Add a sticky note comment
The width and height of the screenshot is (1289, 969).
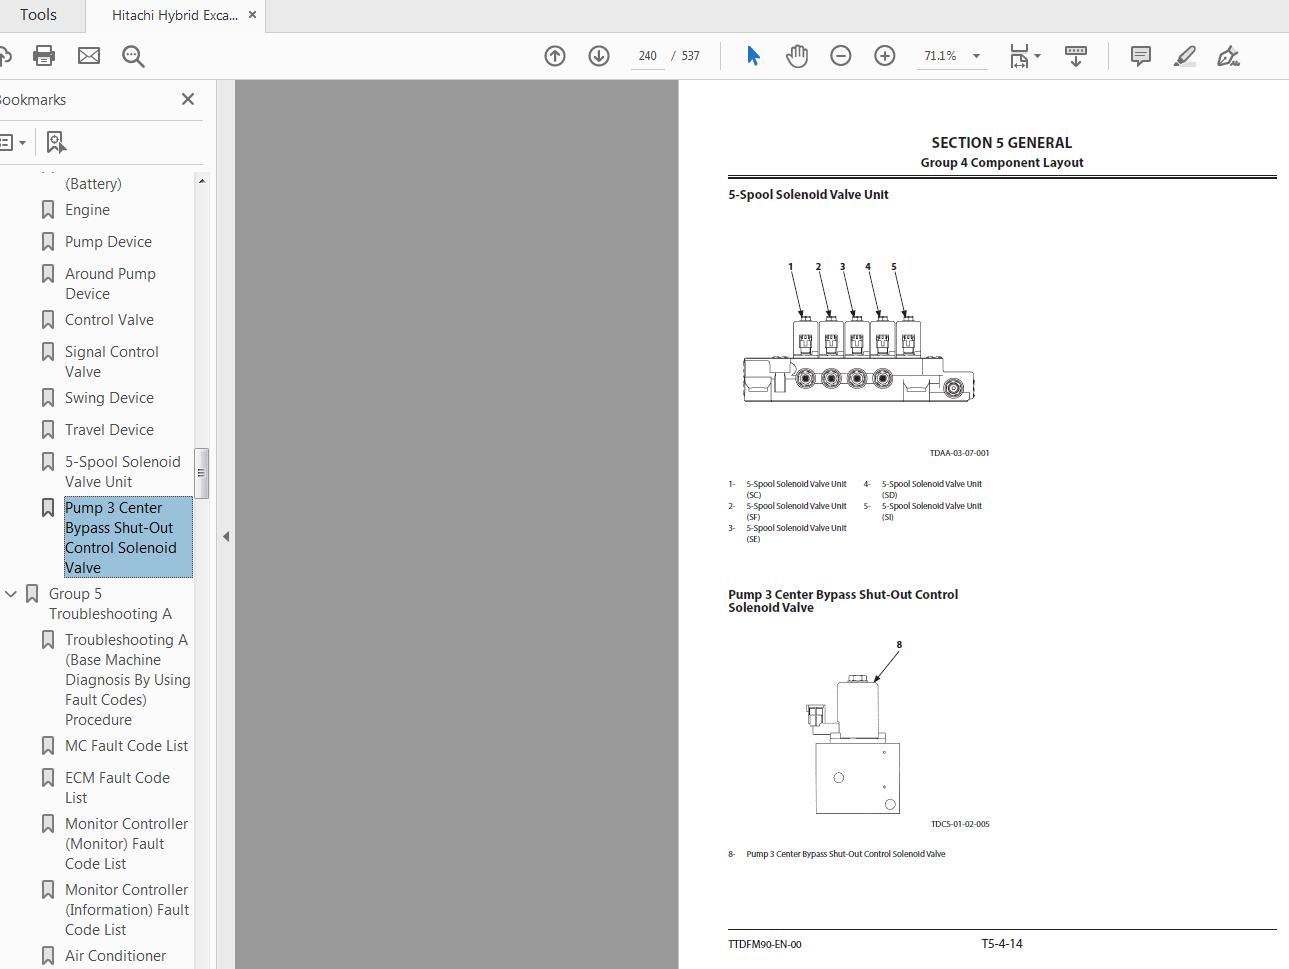[x=1140, y=56]
